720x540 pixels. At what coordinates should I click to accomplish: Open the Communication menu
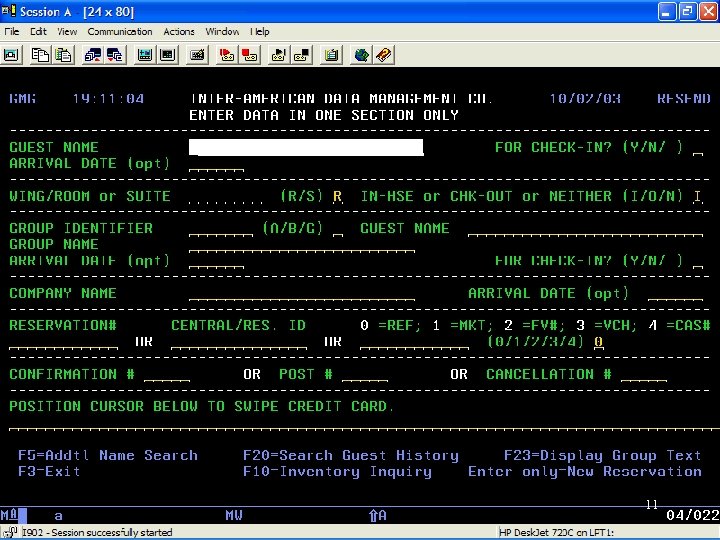[120, 32]
